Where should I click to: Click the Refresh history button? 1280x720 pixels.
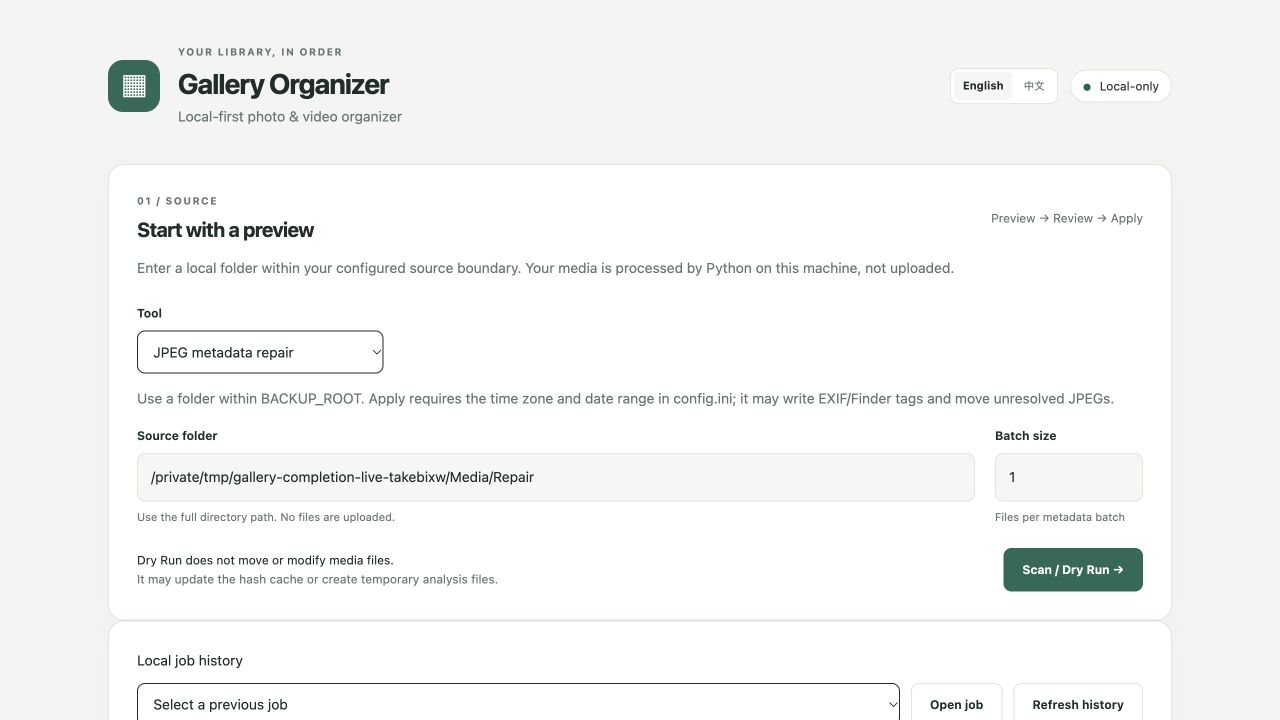[x=1078, y=704]
